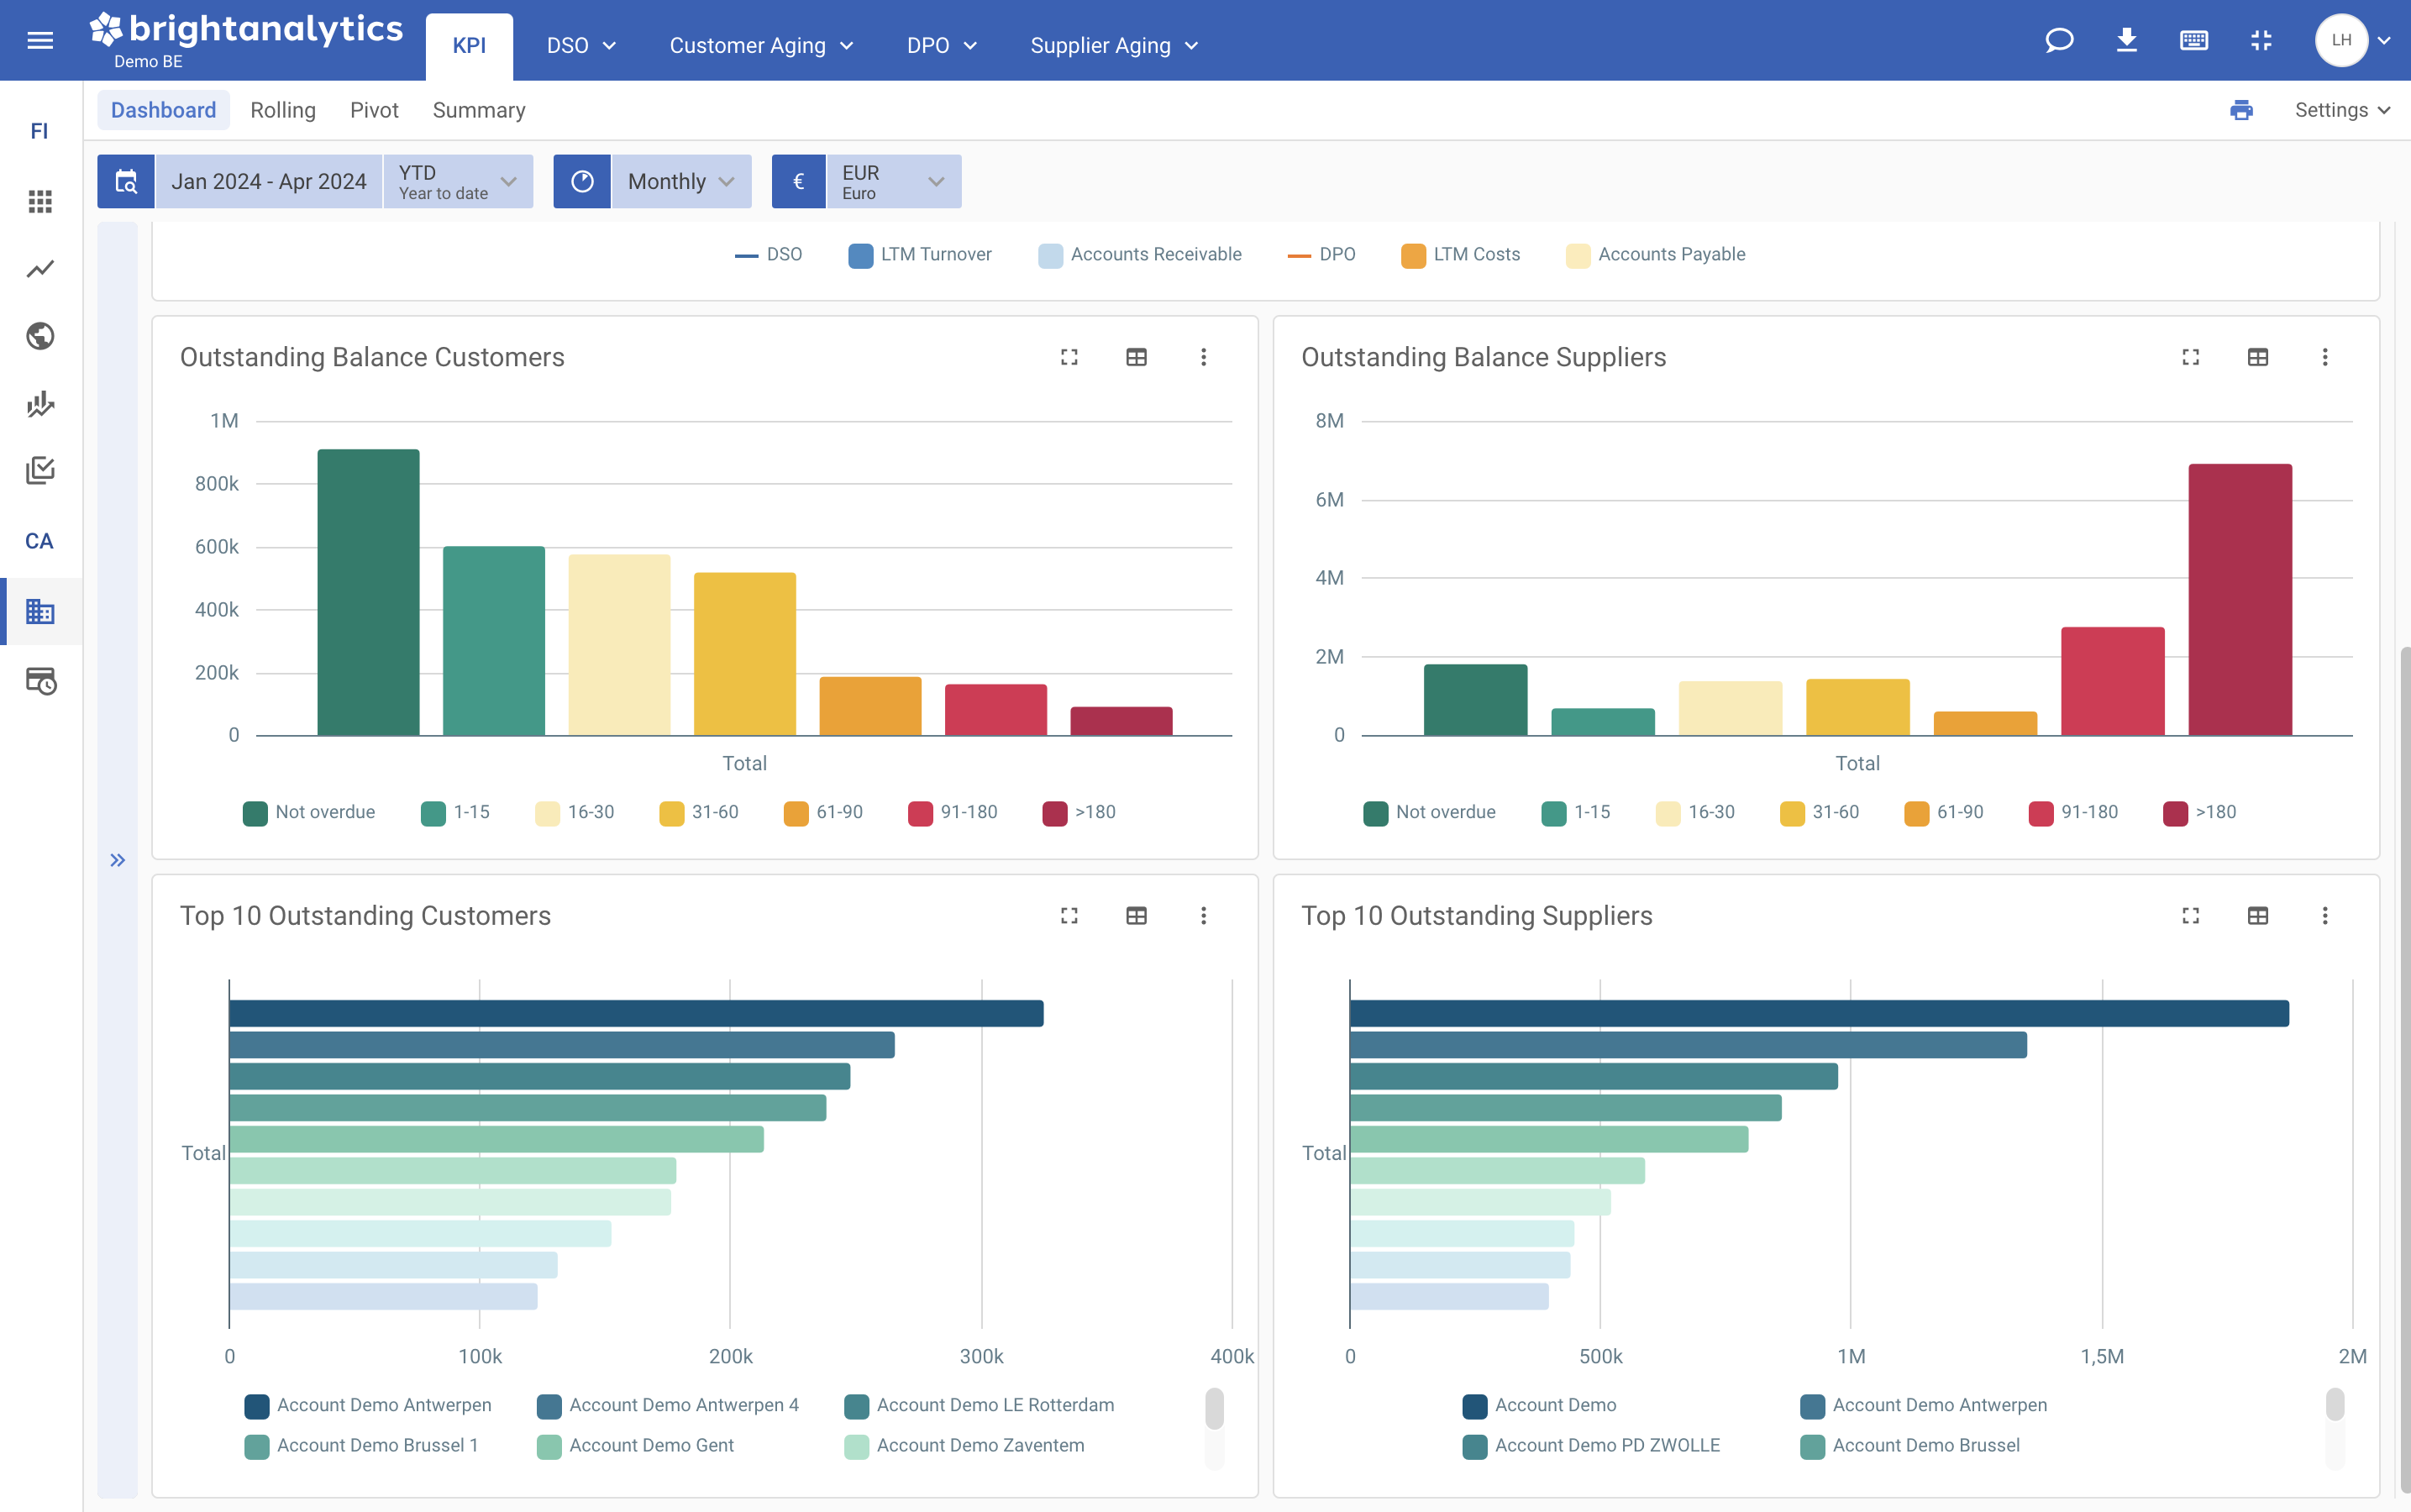Select the building/company icon in the sidebar
The width and height of the screenshot is (2411, 1512).
click(39, 611)
